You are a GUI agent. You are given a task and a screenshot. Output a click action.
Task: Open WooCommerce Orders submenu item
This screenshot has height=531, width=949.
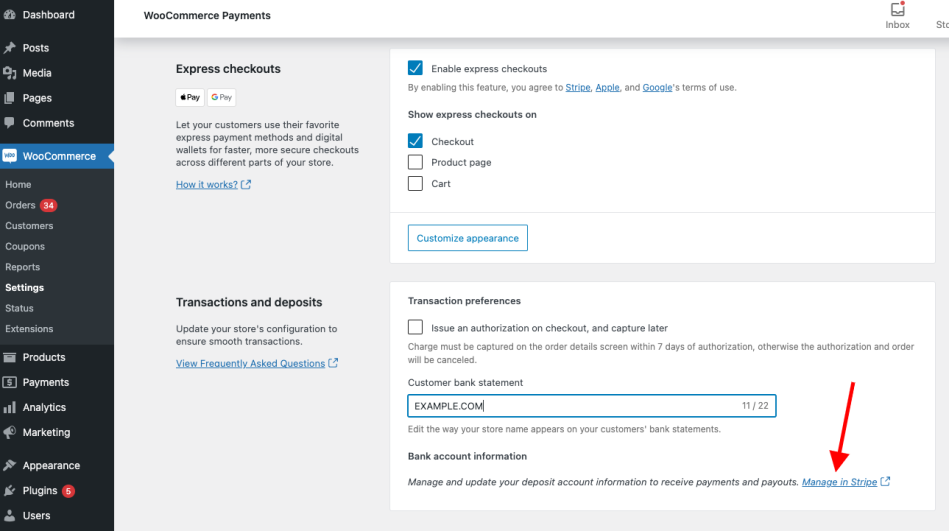pos(20,205)
